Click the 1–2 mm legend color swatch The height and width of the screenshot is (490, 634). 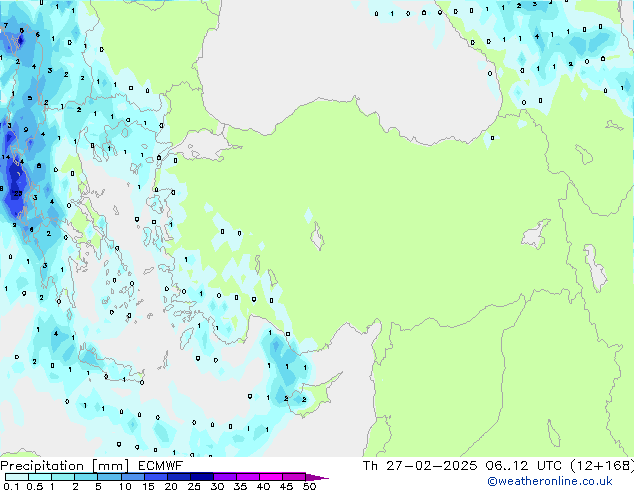pyautogui.click(x=63, y=477)
